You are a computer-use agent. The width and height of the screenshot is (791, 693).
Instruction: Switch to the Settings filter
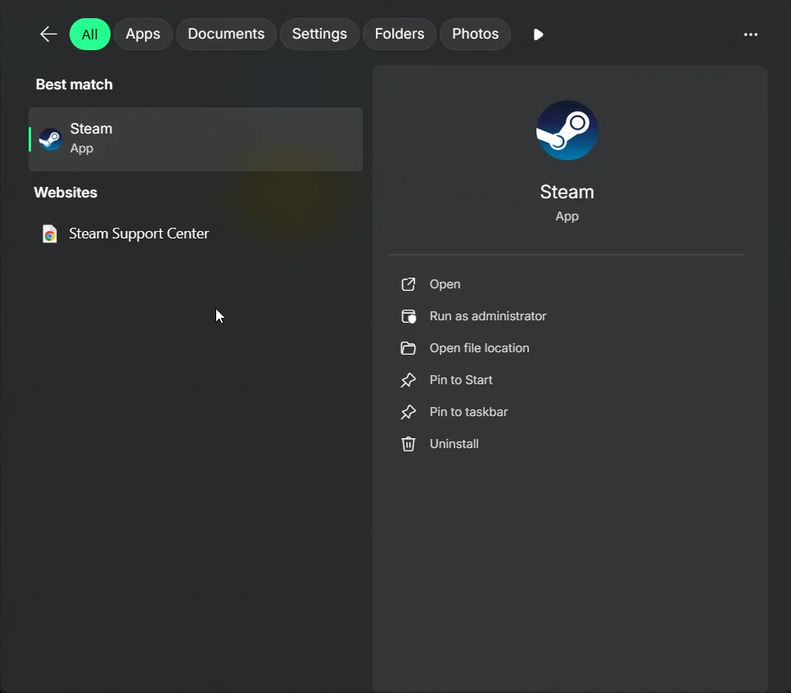point(319,34)
